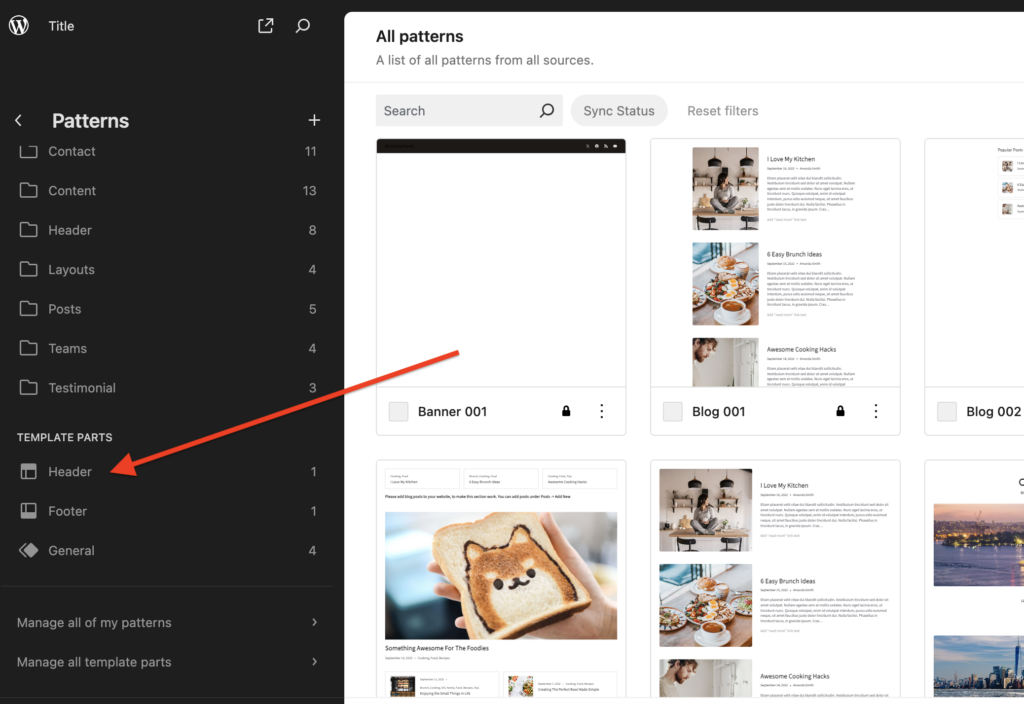Open the Teams patterns category
1024x704 pixels.
(168, 348)
